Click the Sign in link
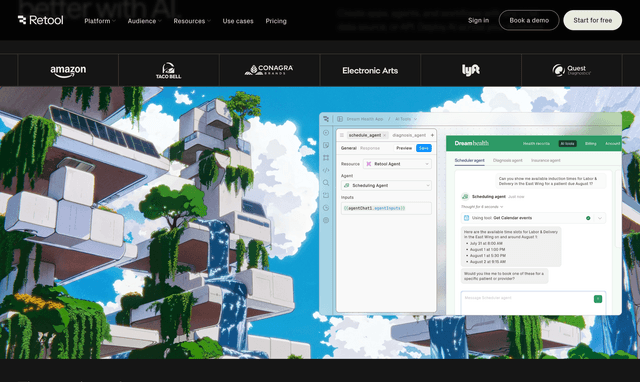This screenshot has width=640, height=382. [x=478, y=20]
